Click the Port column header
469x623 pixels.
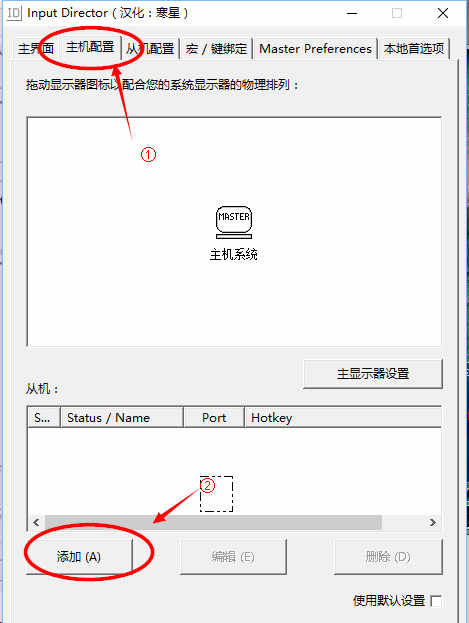pos(214,418)
